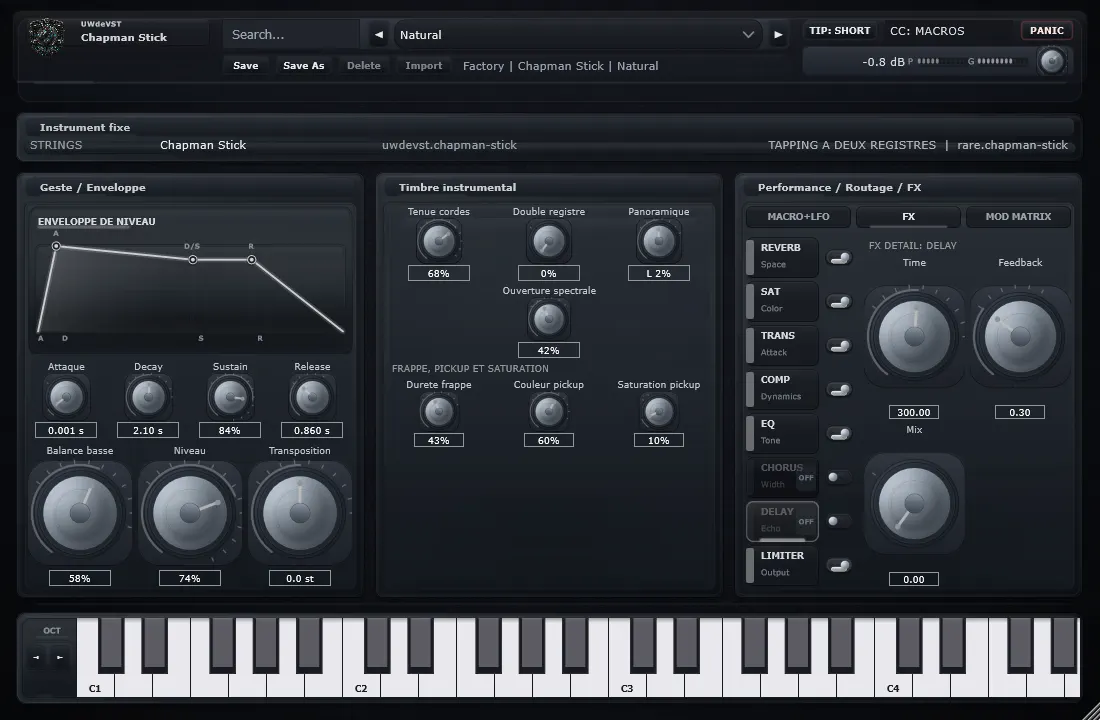Click the delay Time value field 300.00

coord(913,412)
